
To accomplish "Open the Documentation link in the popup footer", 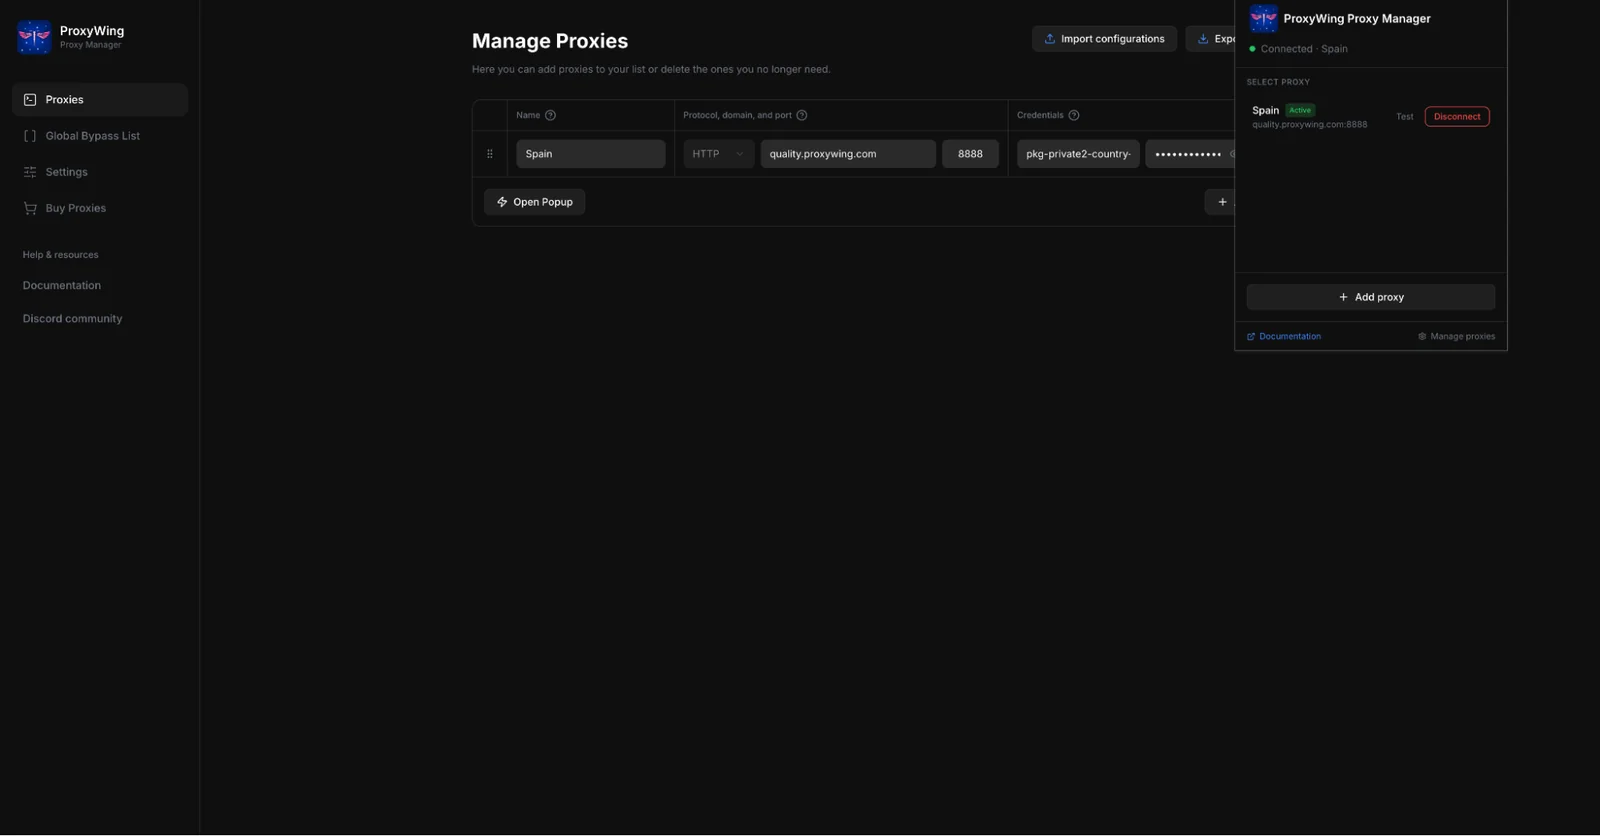I will coord(1284,337).
